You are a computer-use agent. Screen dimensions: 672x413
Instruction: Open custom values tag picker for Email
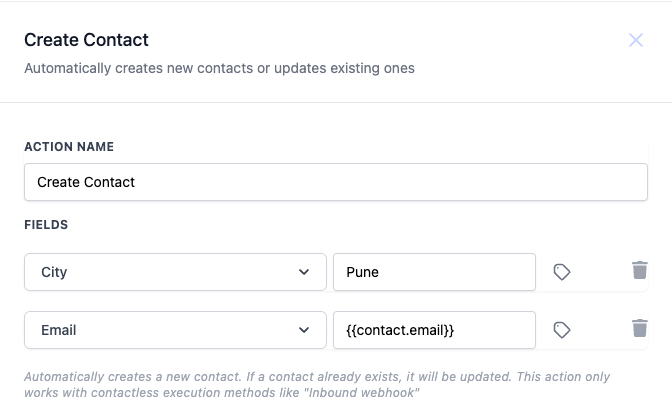pos(562,330)
